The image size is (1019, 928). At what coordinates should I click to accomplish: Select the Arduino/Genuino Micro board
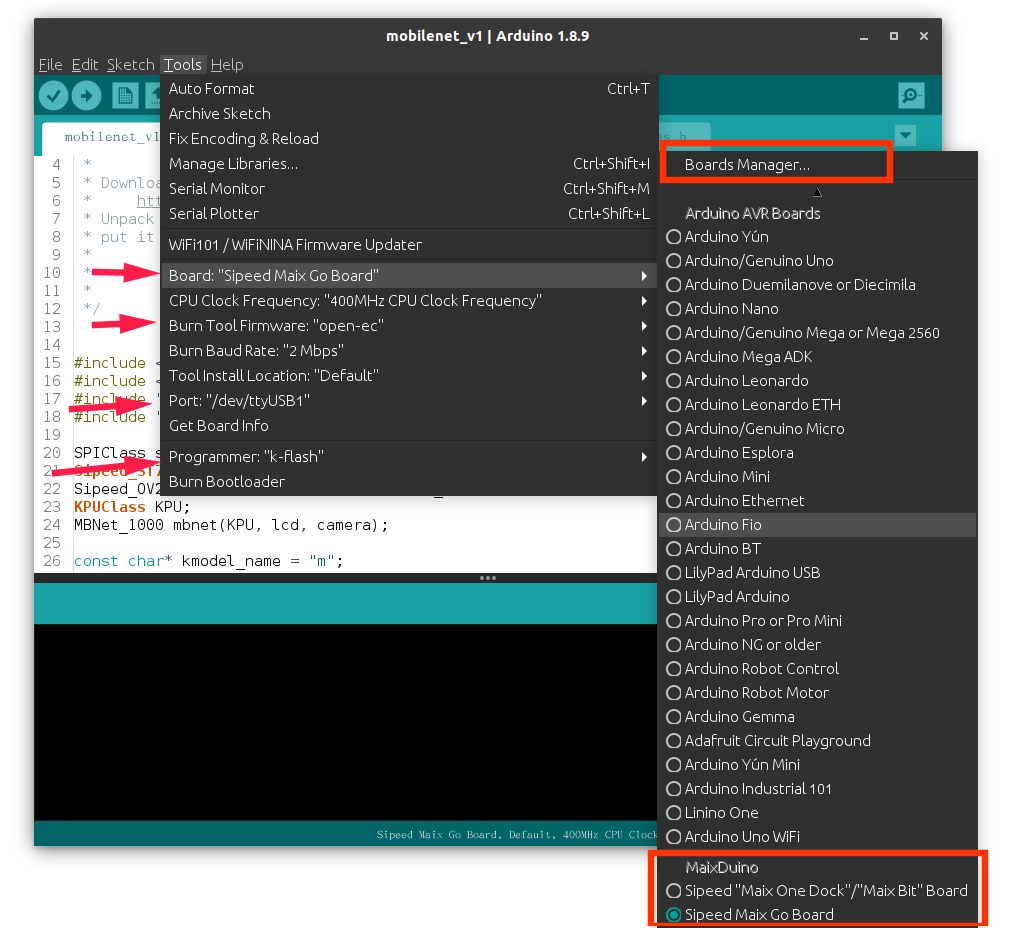[818, 429]
